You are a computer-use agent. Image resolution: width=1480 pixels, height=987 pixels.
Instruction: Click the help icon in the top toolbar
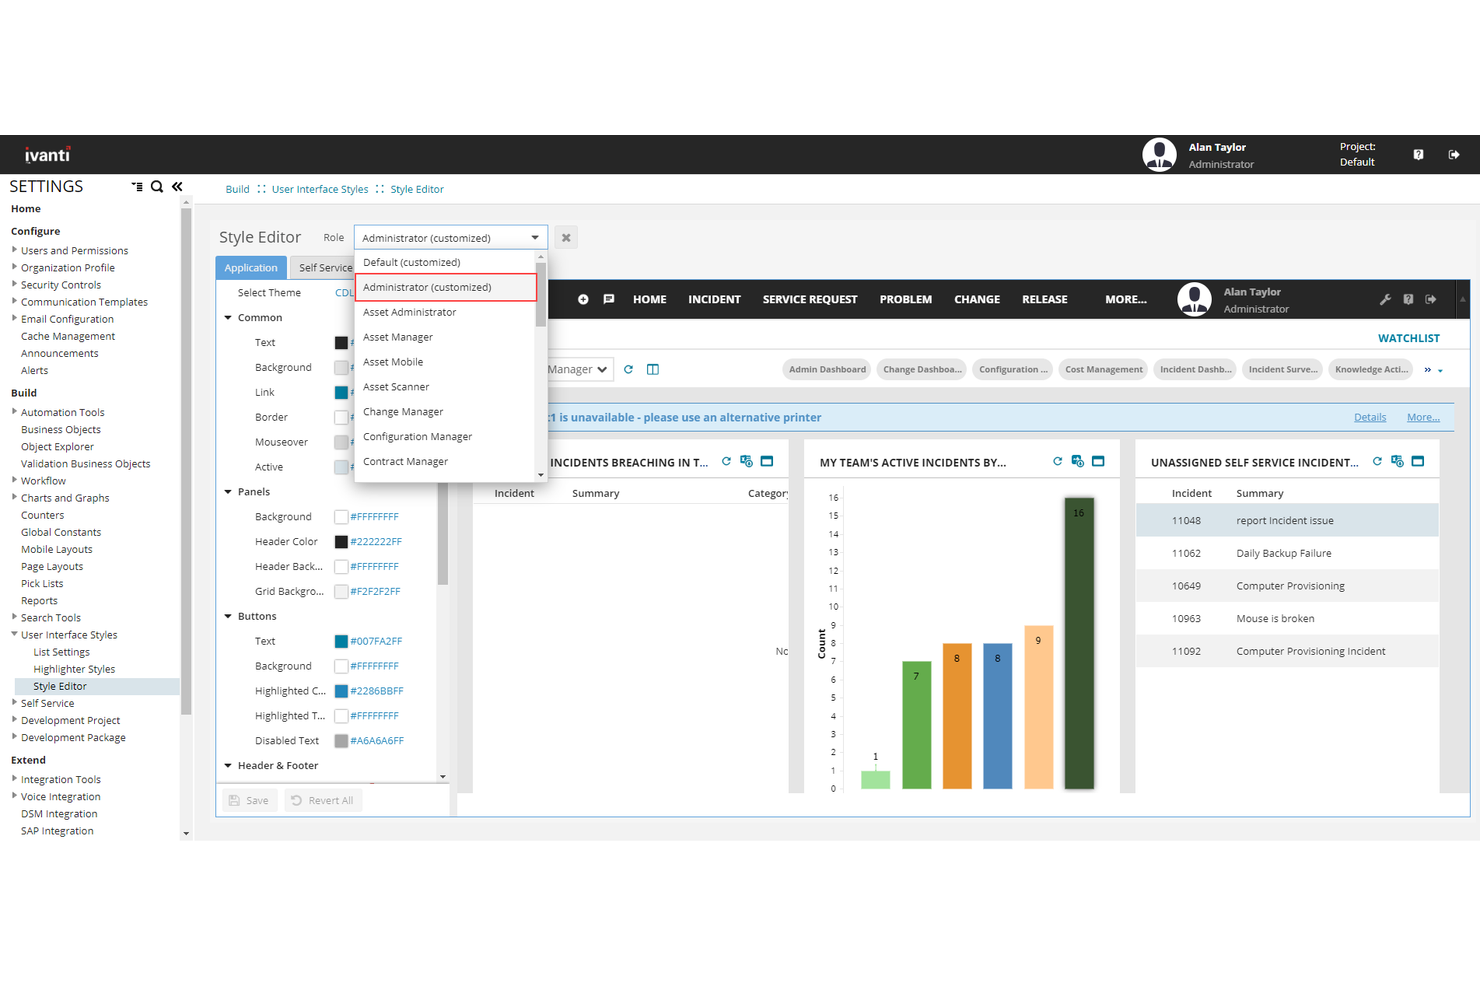click(x=1418, y=154)
